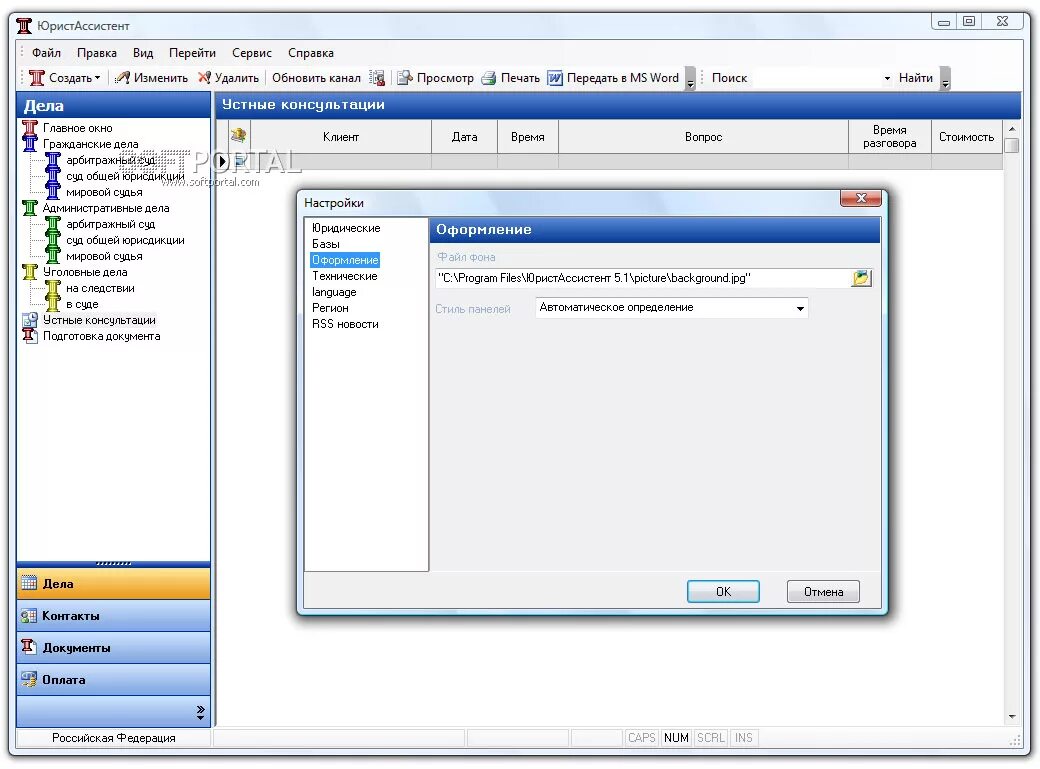Click the Поиск search input field

(x=816, y=78)
